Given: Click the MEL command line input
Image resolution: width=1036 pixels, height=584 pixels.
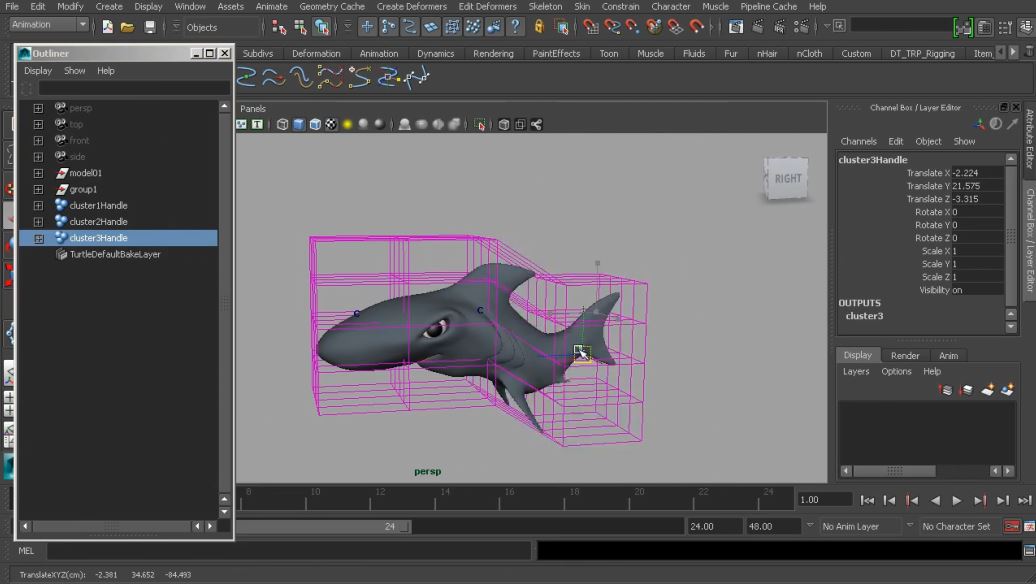Looking at the screenshot, I should pyautogui.click(x=289, y=550).
